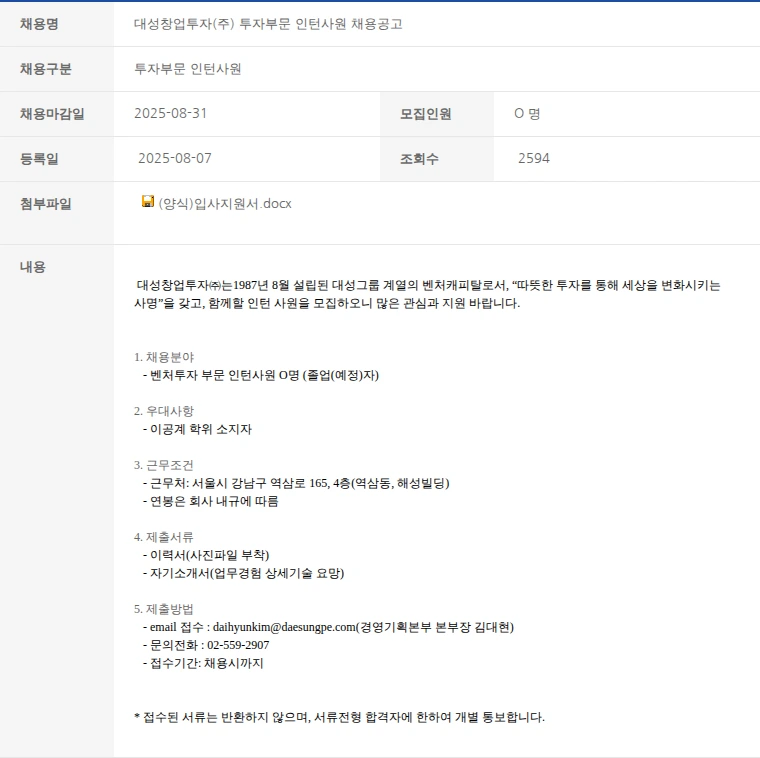
Task: Click the 첨부파일 label
Action: (x=46, y=204)
